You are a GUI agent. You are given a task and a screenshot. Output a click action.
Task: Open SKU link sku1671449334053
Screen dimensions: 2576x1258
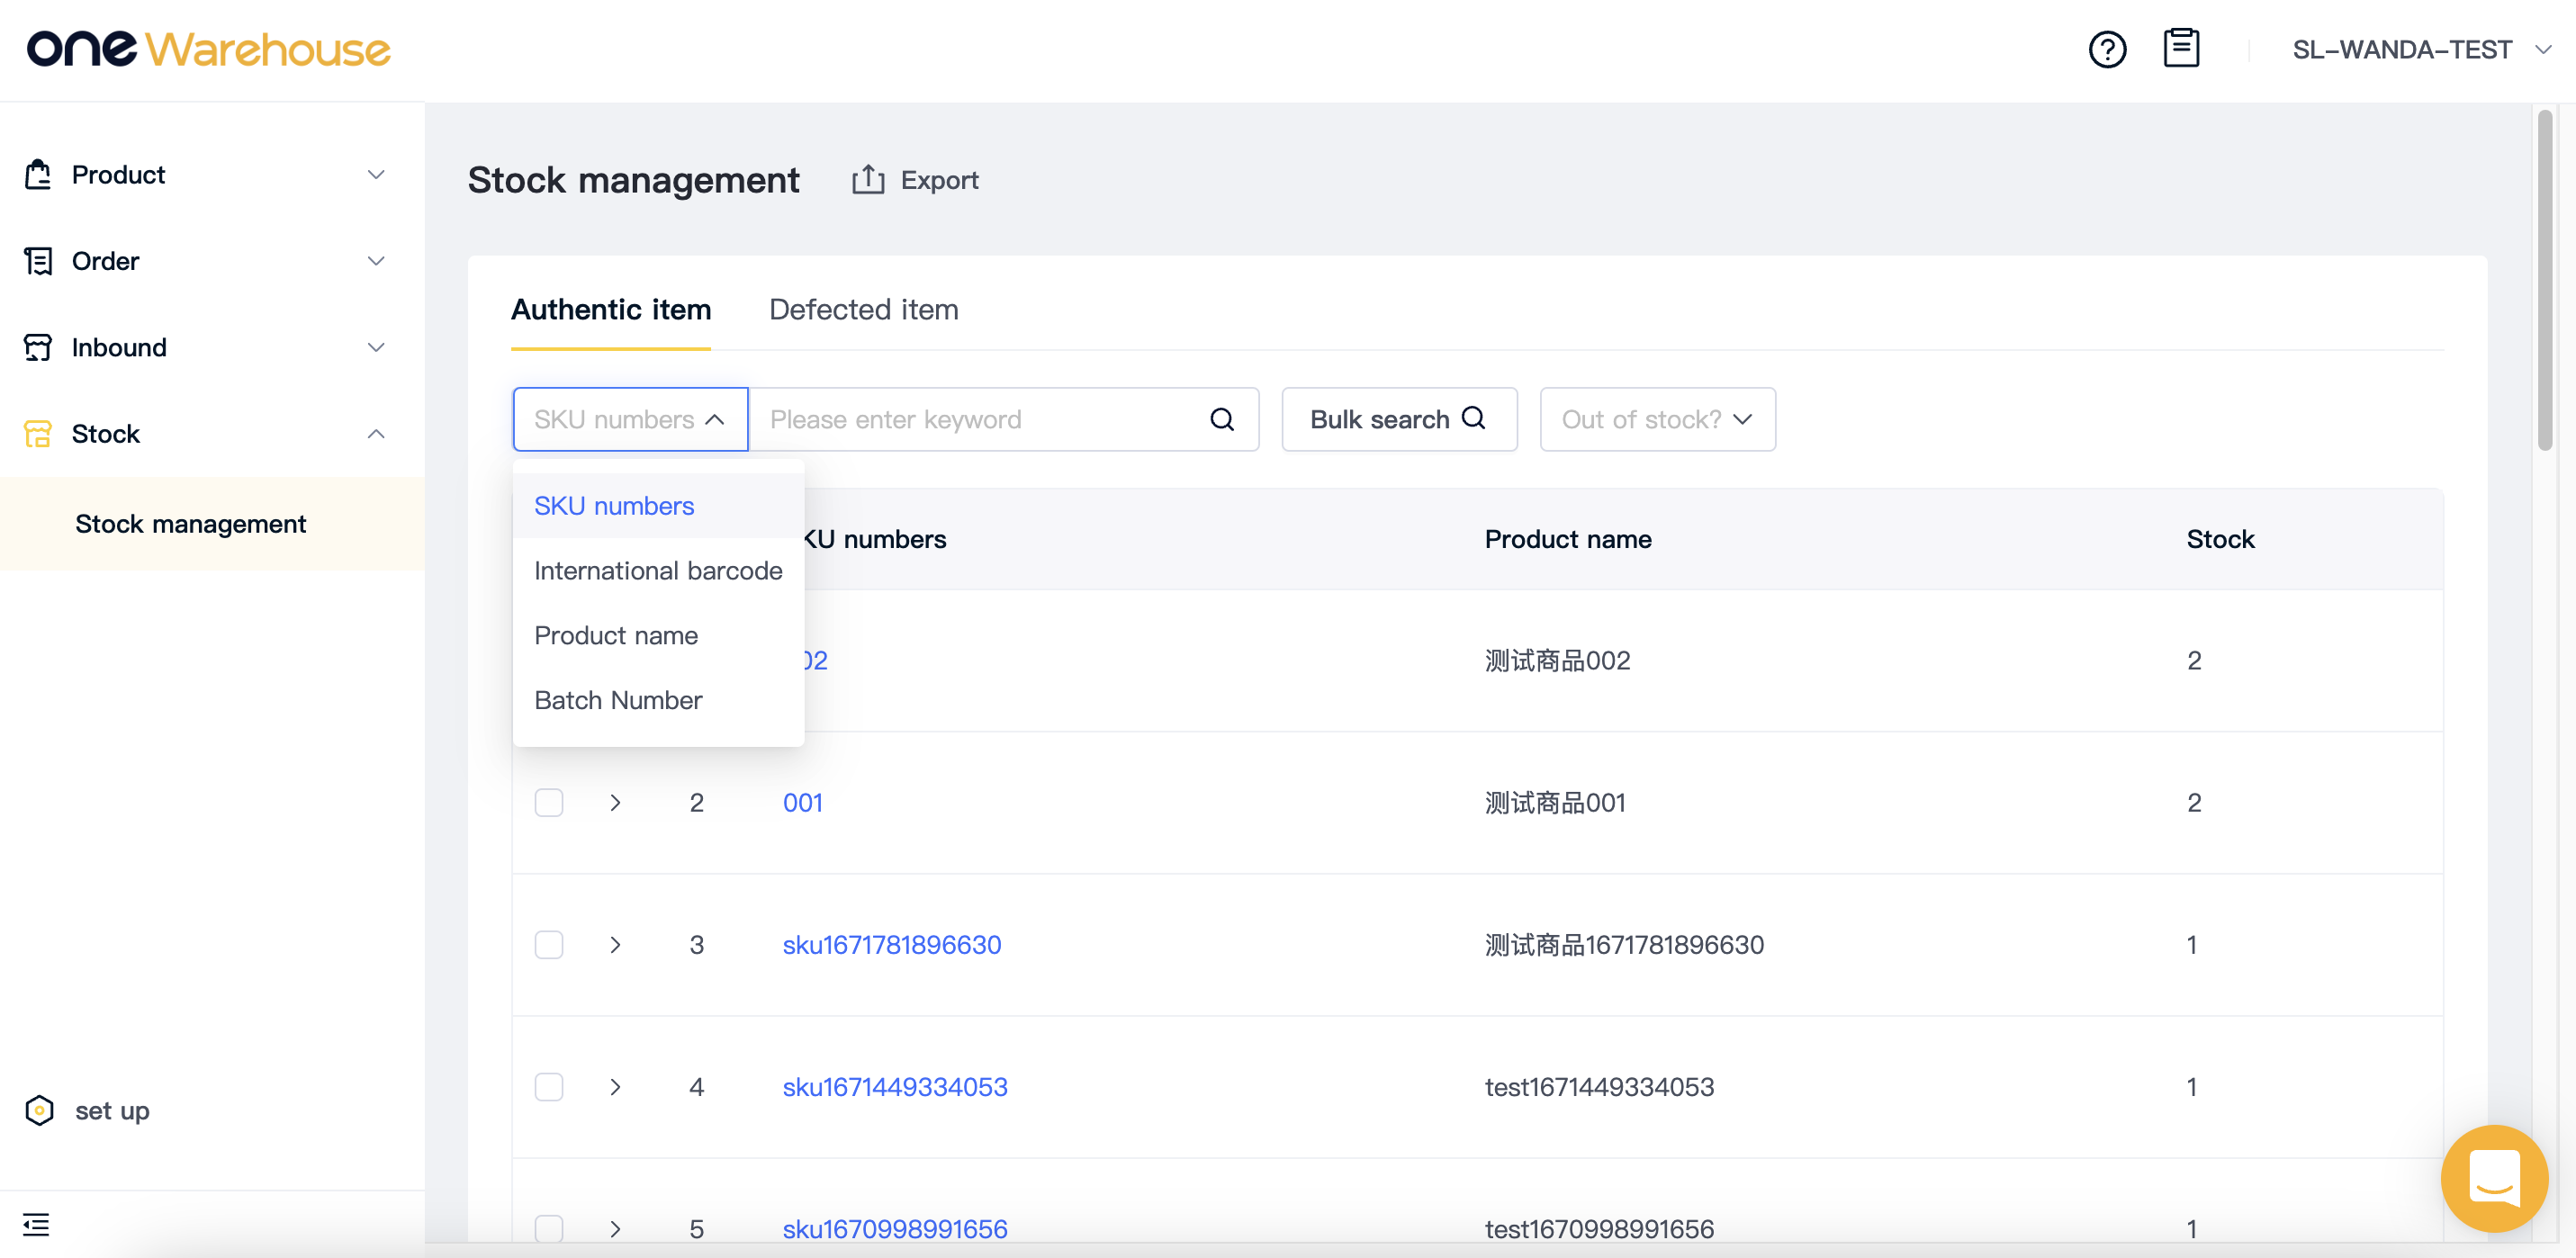pyautogui.click(x=894, y=1086)
